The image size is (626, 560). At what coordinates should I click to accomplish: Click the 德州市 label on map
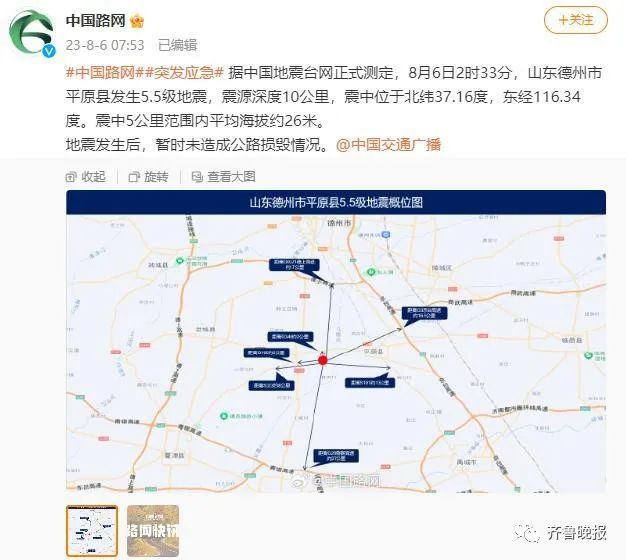(x=339, y=223)
